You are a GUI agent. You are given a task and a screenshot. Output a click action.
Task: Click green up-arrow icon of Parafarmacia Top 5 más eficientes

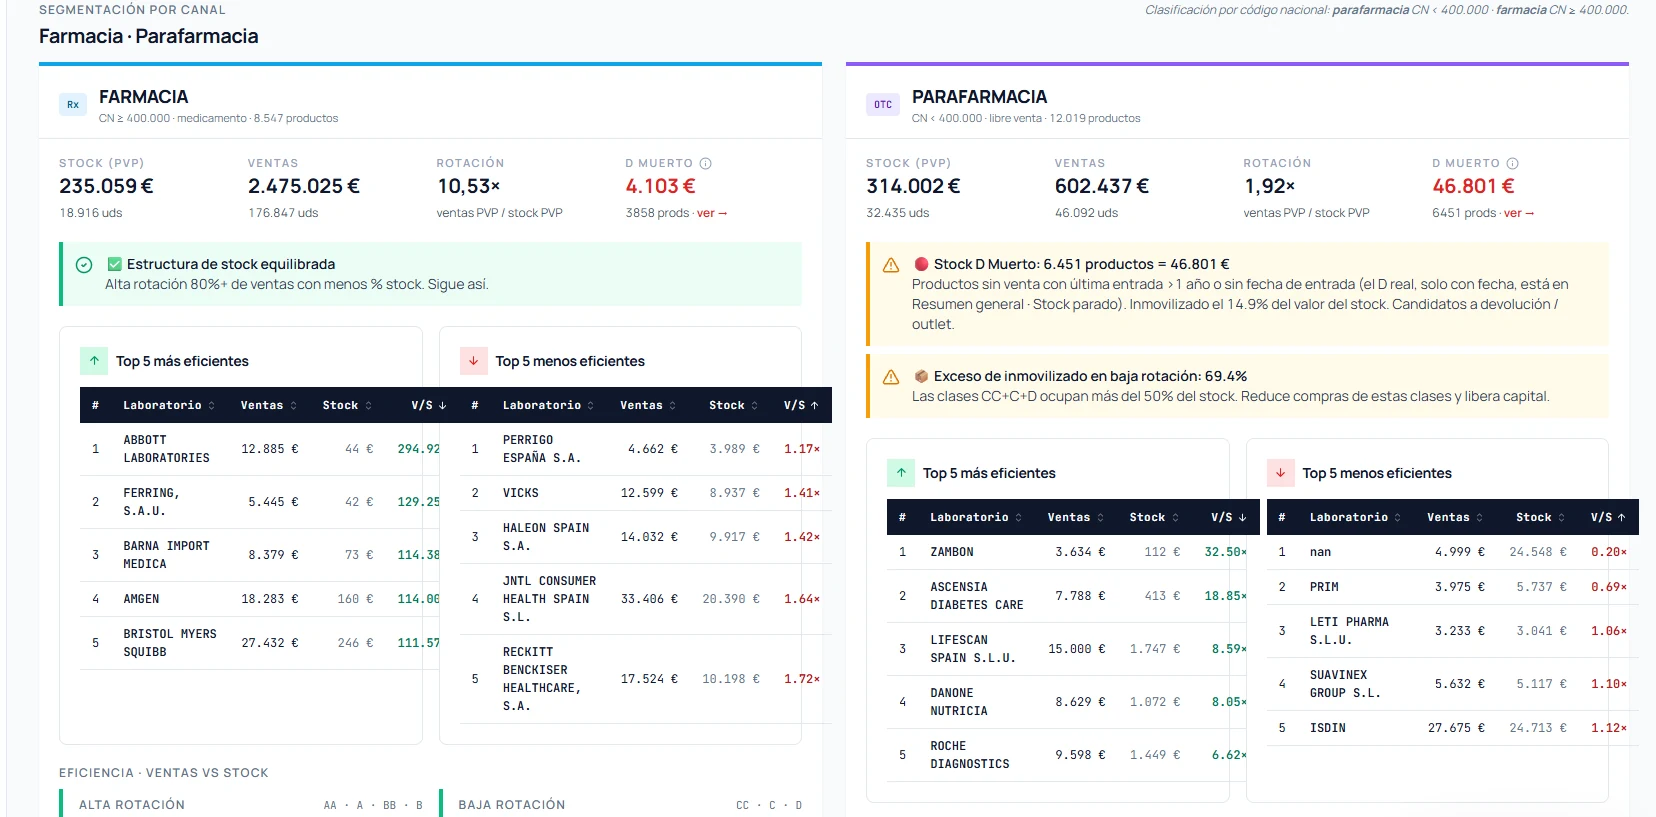pos(901,473)
